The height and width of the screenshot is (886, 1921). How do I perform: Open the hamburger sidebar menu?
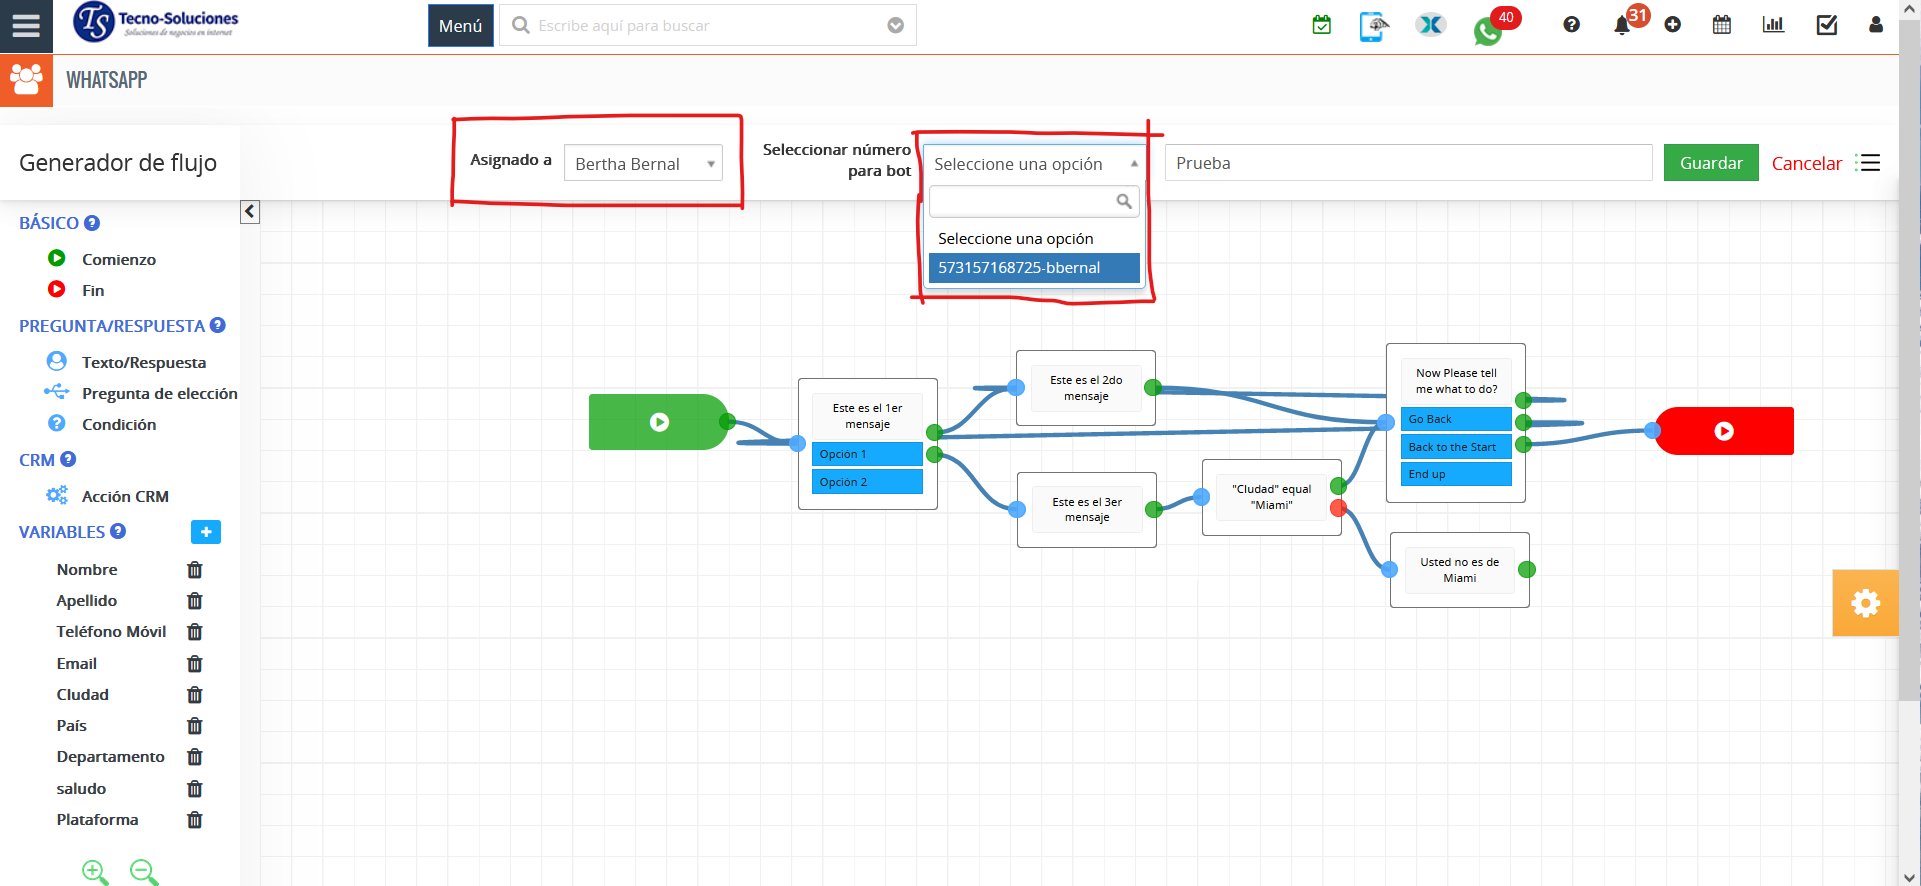(26, 26)
